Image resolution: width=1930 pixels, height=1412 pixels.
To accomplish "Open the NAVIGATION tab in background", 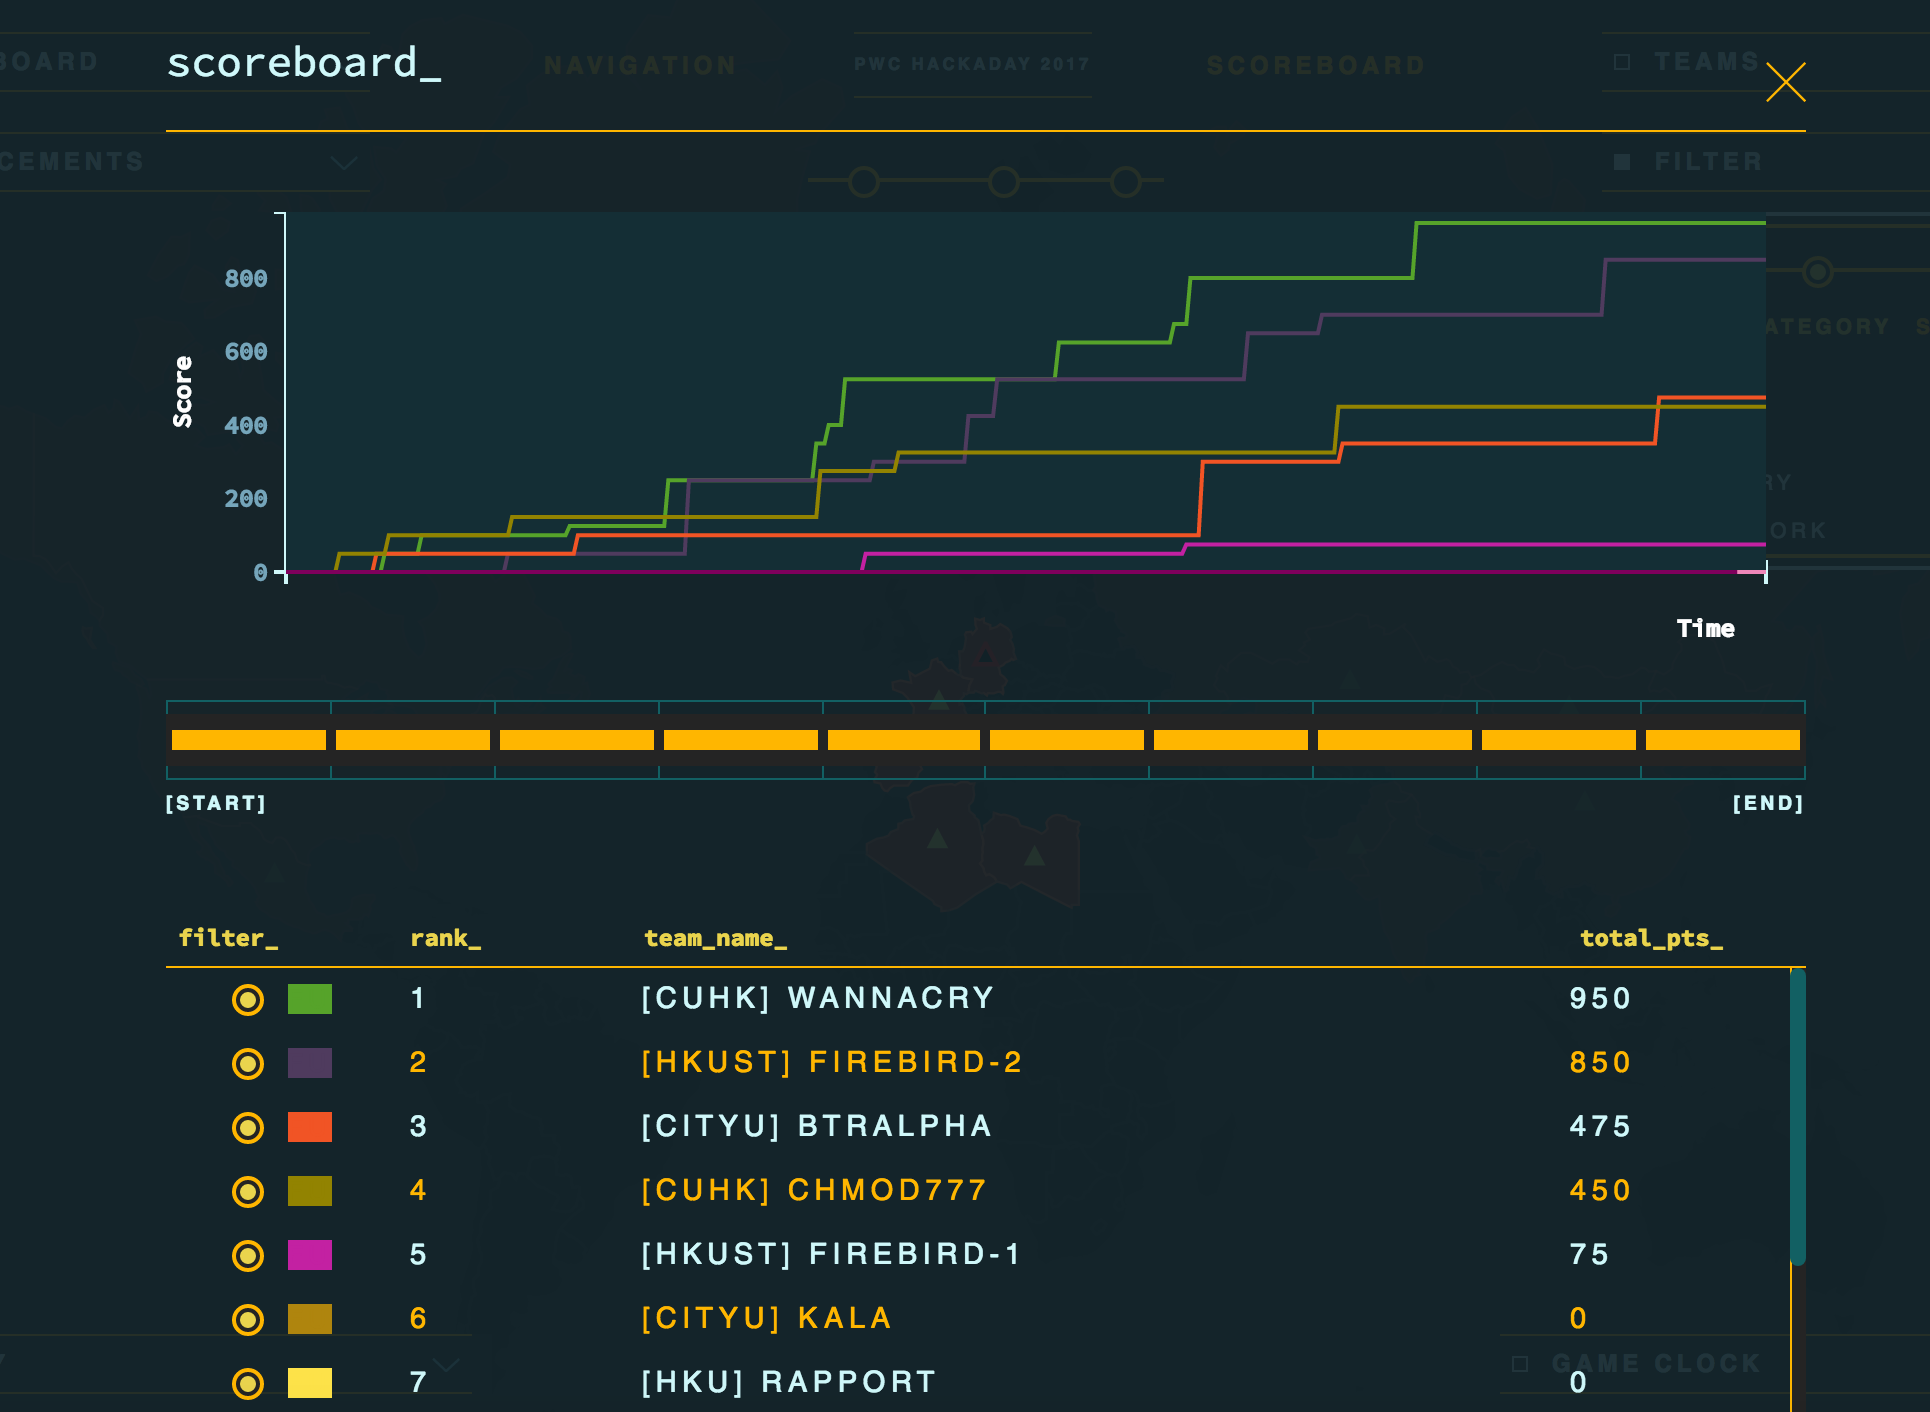I will point(640,66).
